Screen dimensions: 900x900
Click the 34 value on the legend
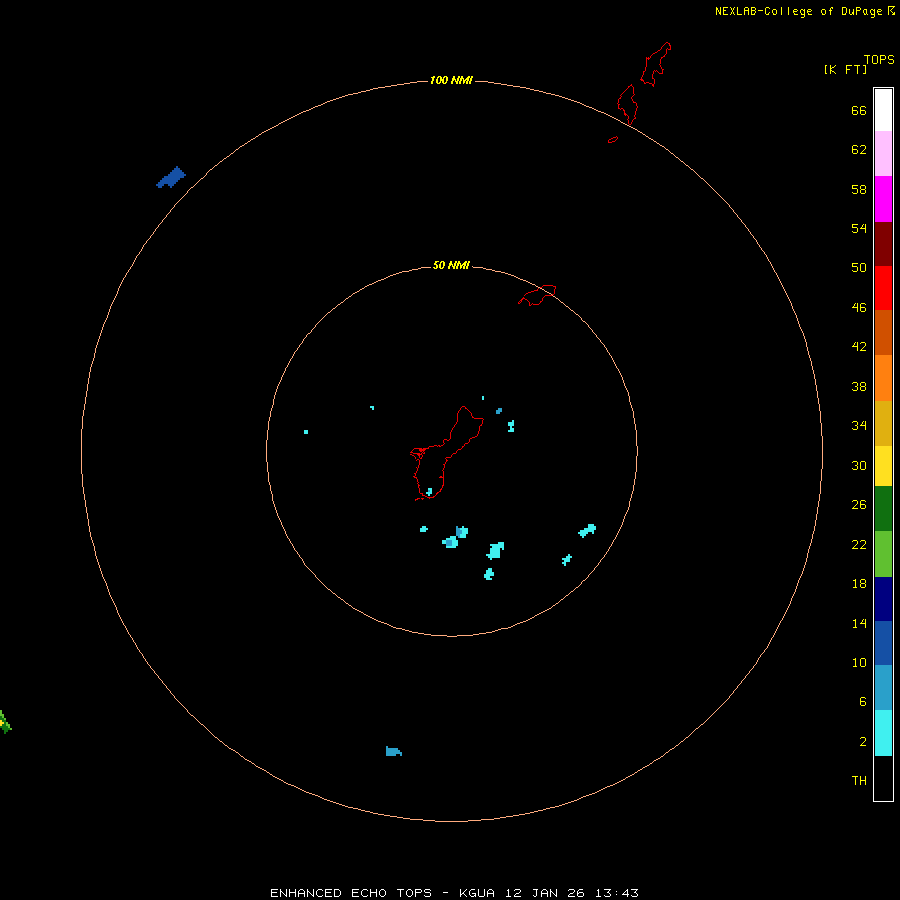(x=859, y=426)
